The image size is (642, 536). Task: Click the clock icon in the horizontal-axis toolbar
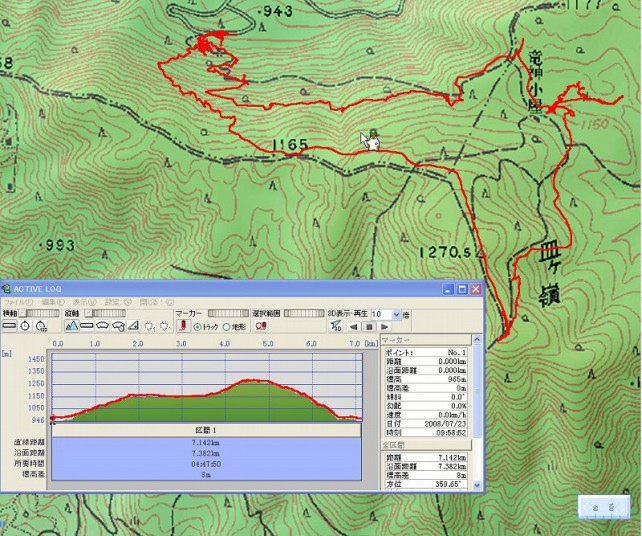point(25,326)
